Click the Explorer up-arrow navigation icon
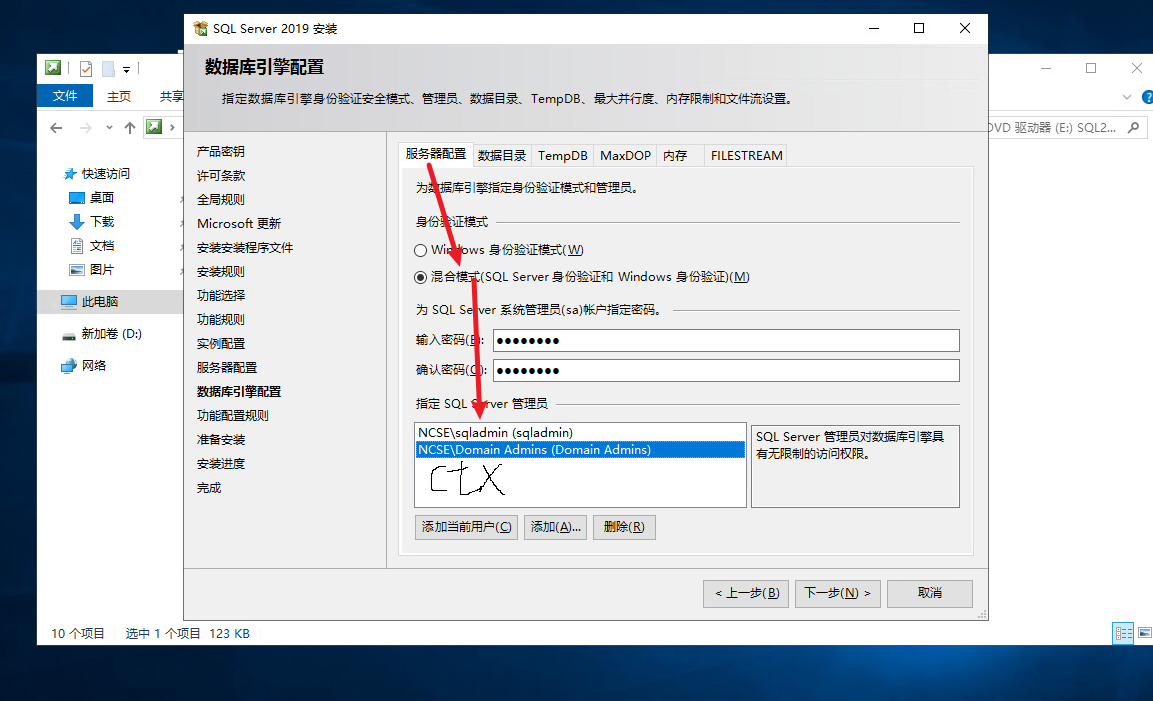 pyautogui.click(x=130, y=128)
